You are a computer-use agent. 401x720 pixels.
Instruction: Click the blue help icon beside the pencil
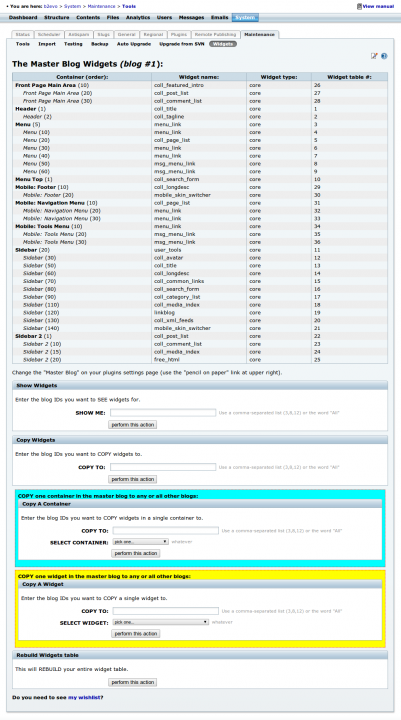[384, 56]
